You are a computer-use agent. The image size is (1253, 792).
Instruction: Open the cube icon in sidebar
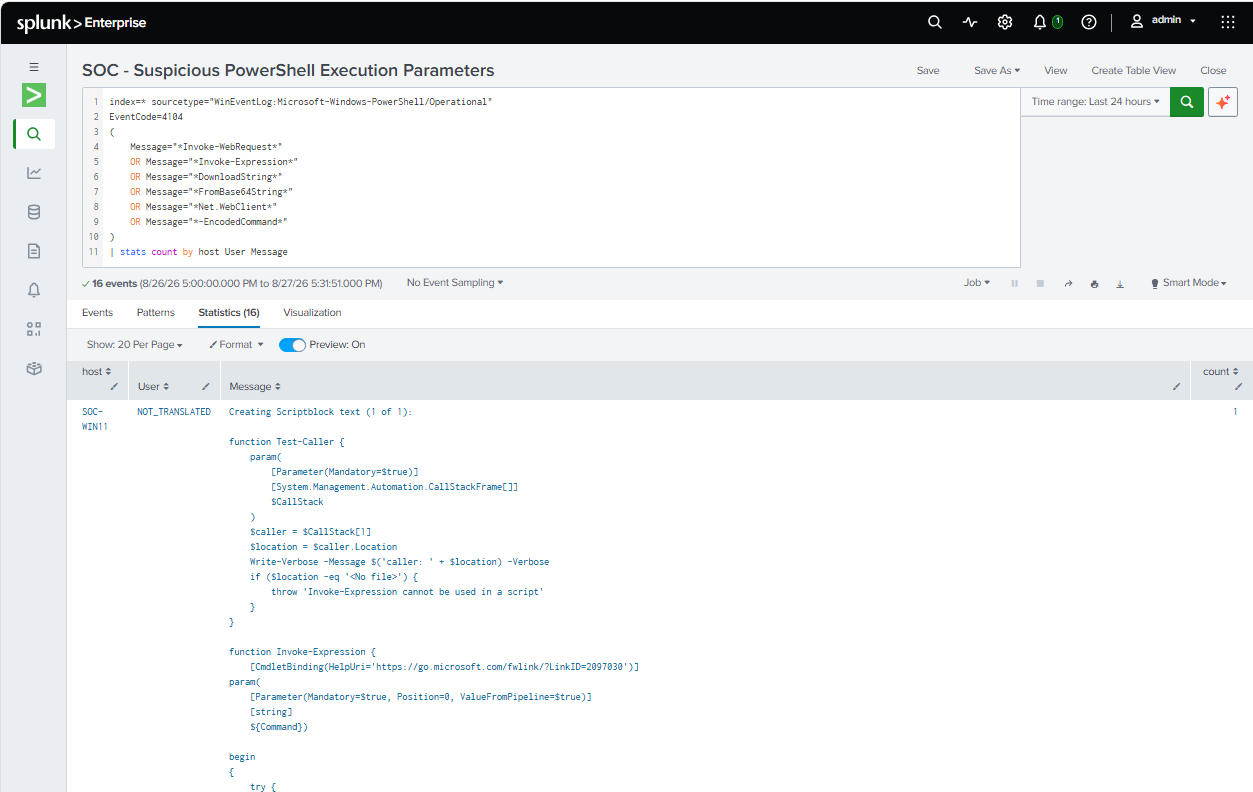34,368
